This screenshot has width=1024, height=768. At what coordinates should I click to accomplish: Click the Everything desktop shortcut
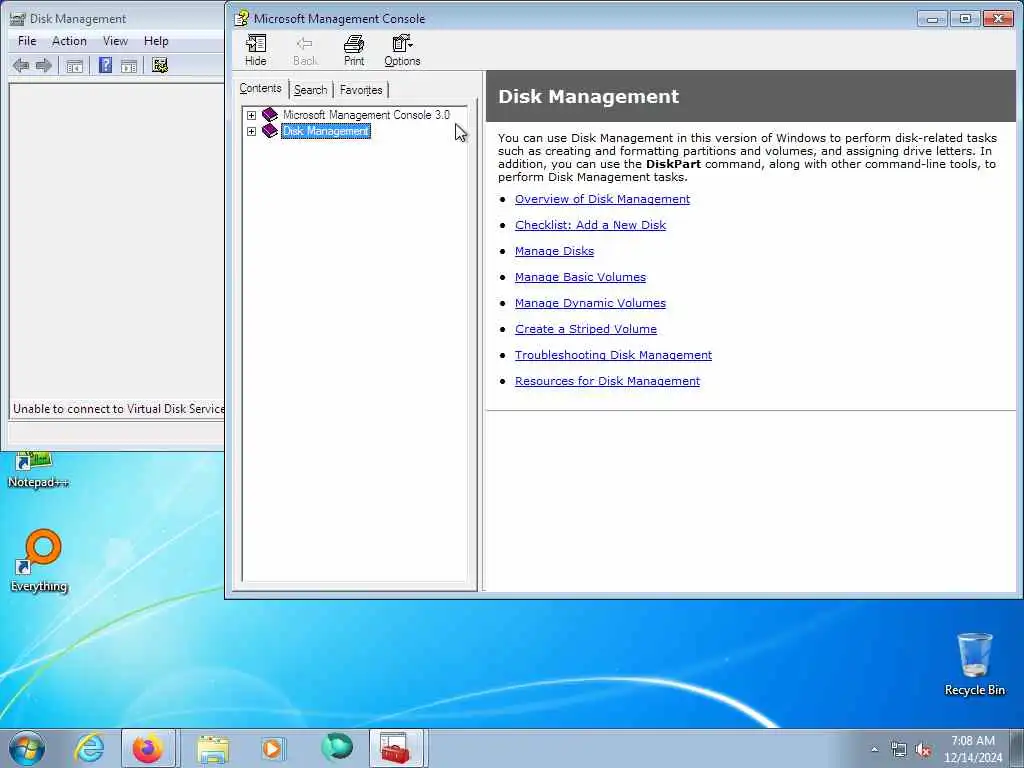coord(39,561)
